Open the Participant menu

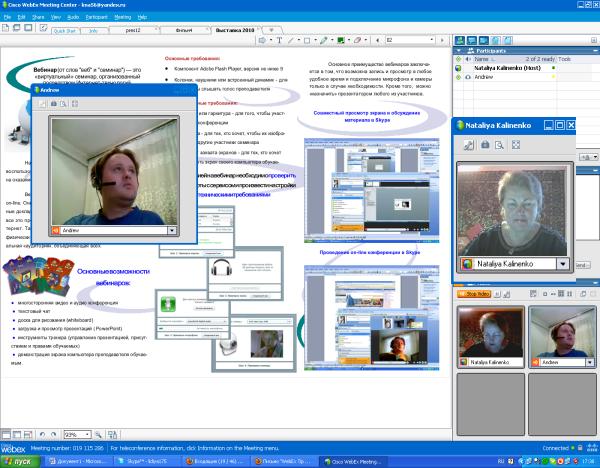coord(96,17)
